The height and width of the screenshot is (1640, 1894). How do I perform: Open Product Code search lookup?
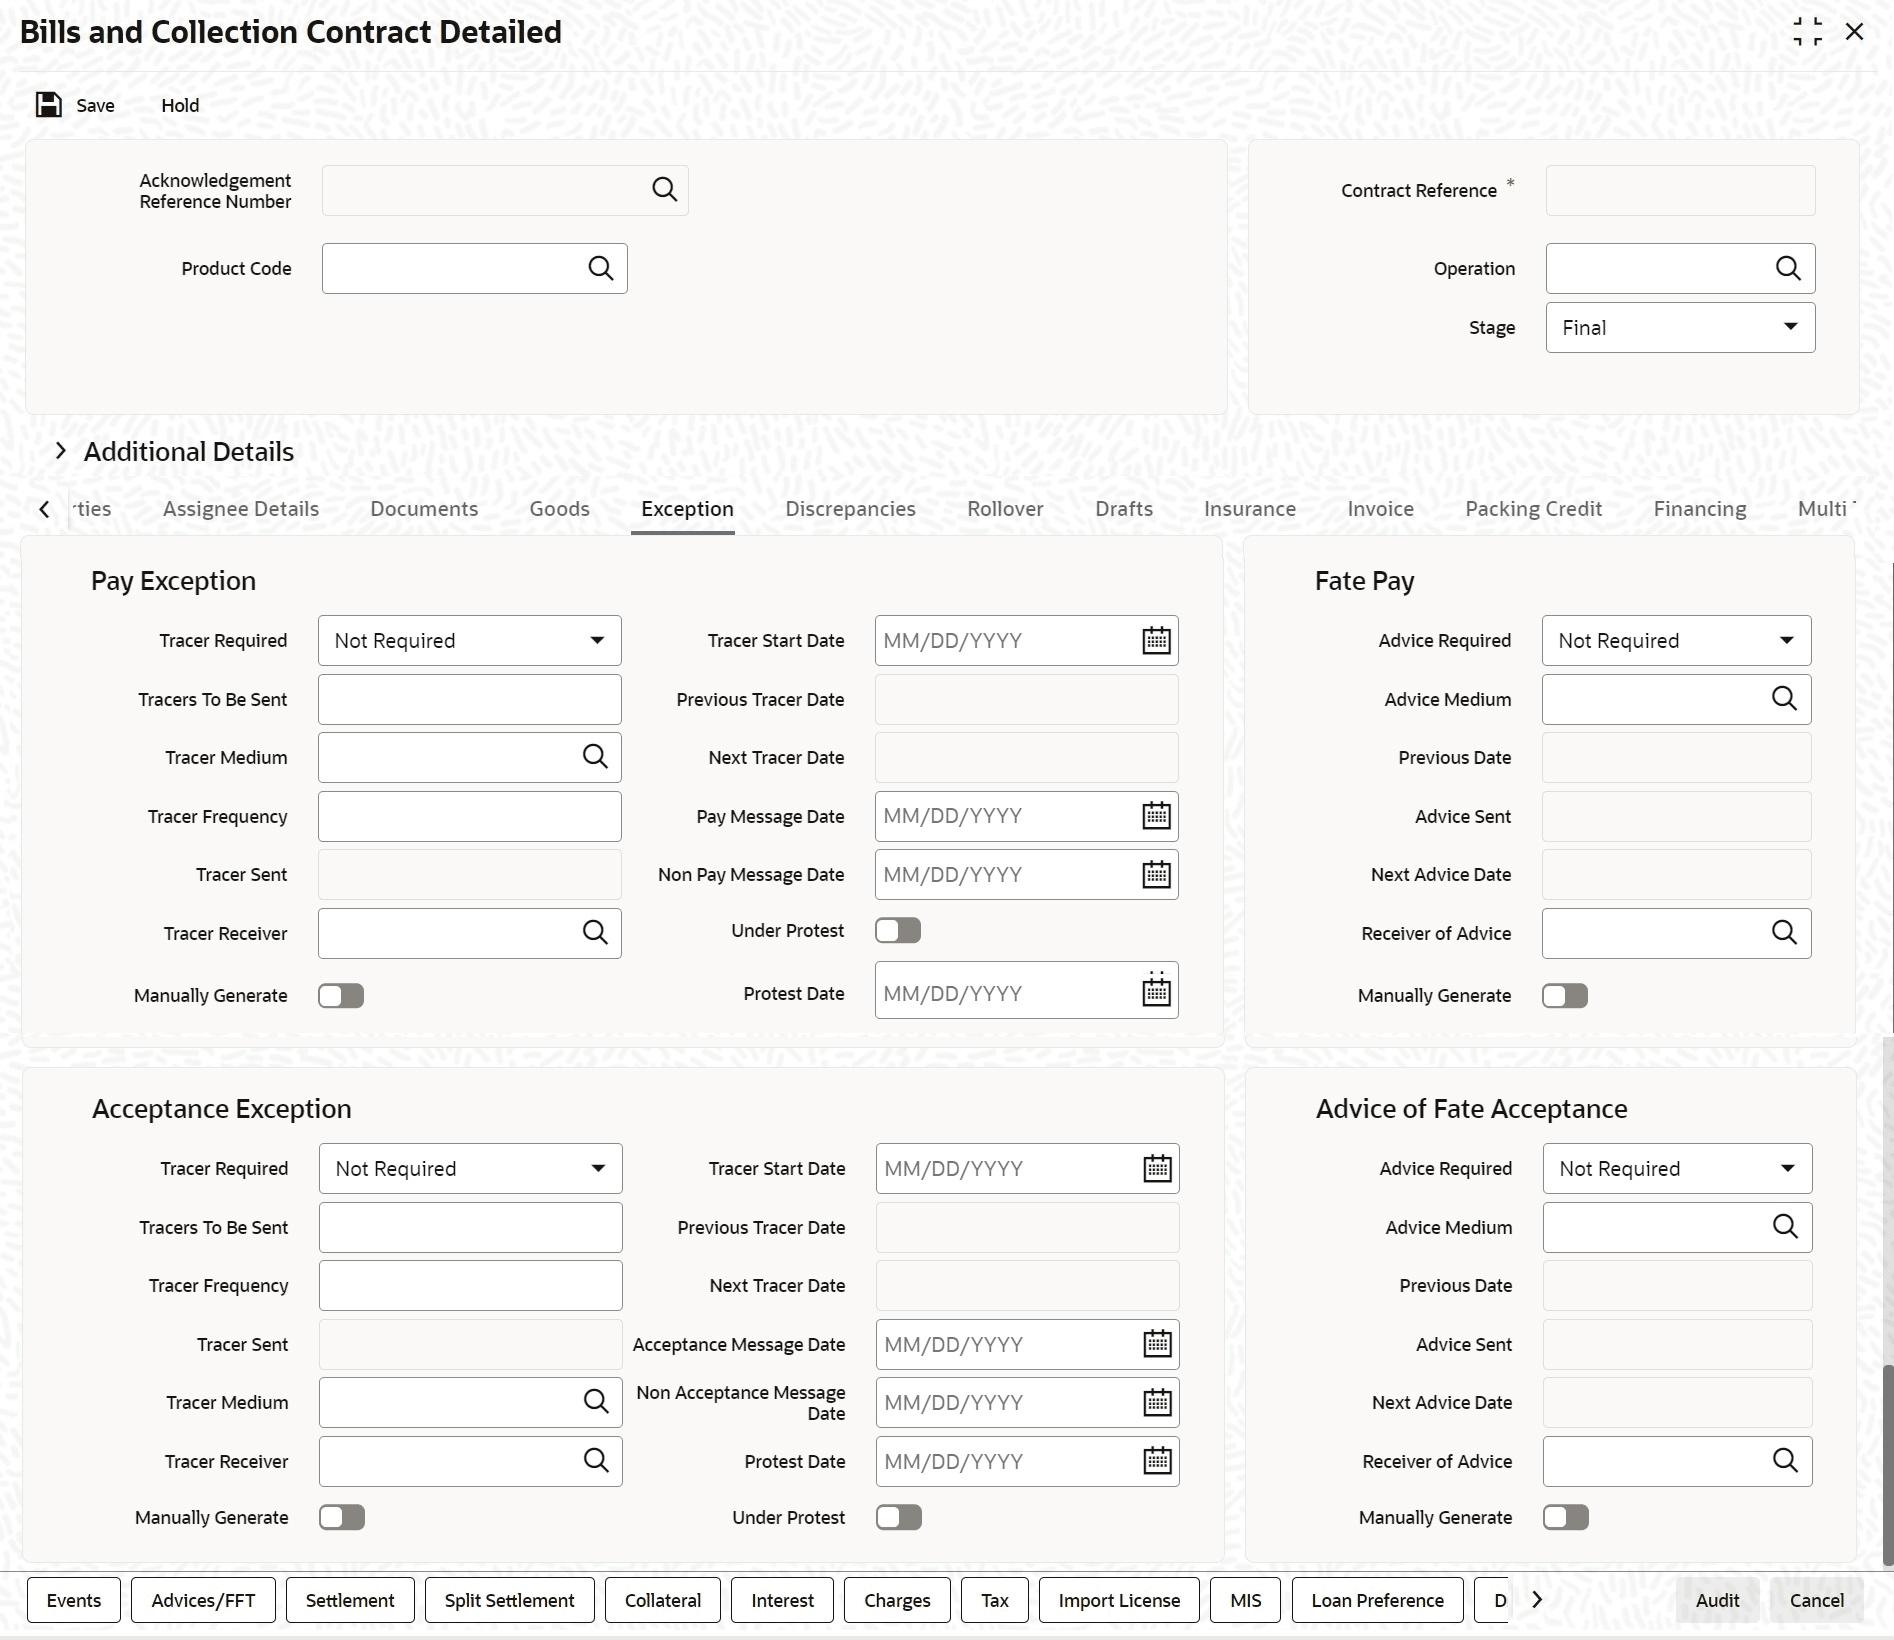point(600,268)
